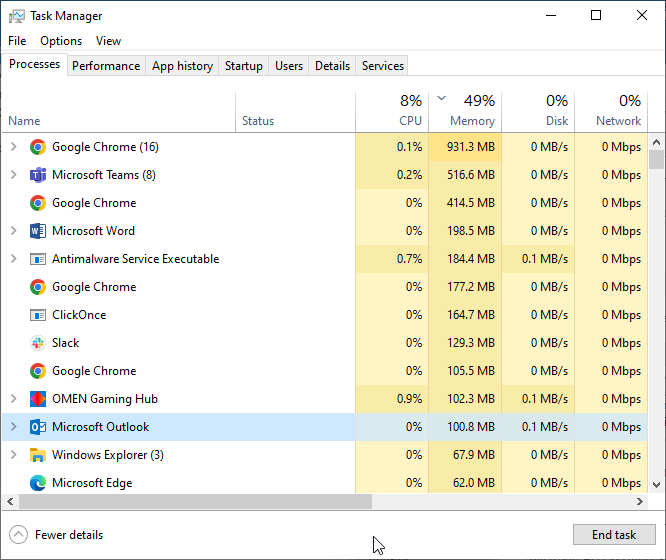Expand the Google Chrome (16) group
This screenshot has height=560, width=666.
click(x=14, y=147)
